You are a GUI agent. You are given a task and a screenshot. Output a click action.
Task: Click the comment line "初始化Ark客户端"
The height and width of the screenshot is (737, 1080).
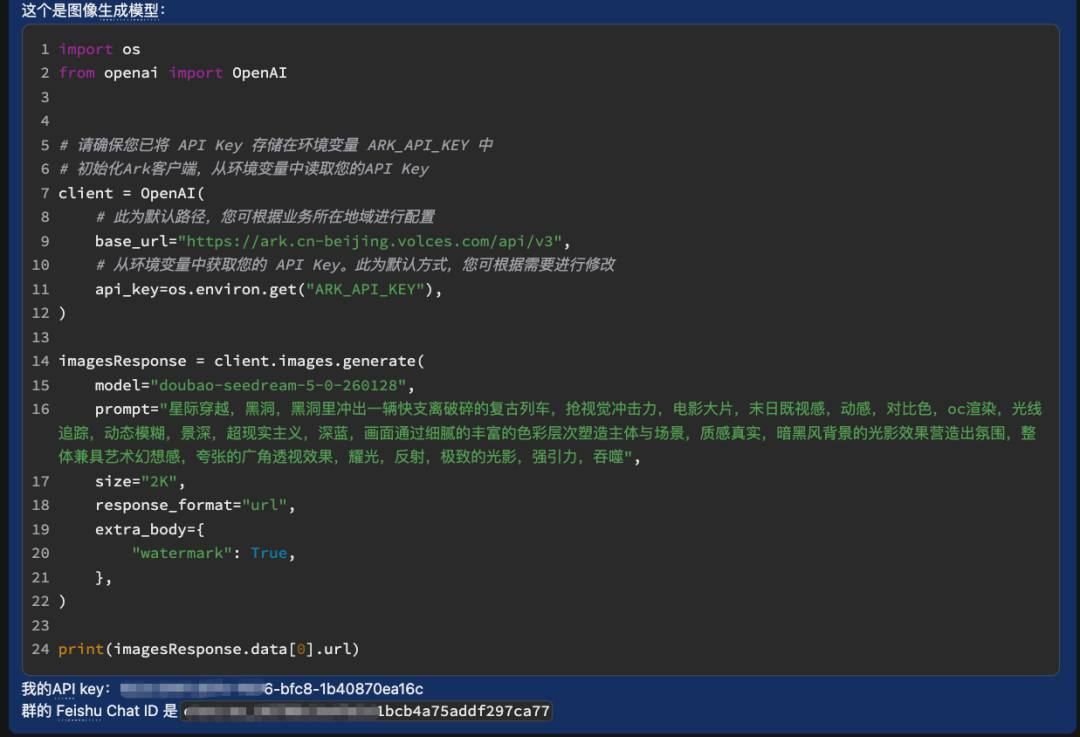(244, 169)
